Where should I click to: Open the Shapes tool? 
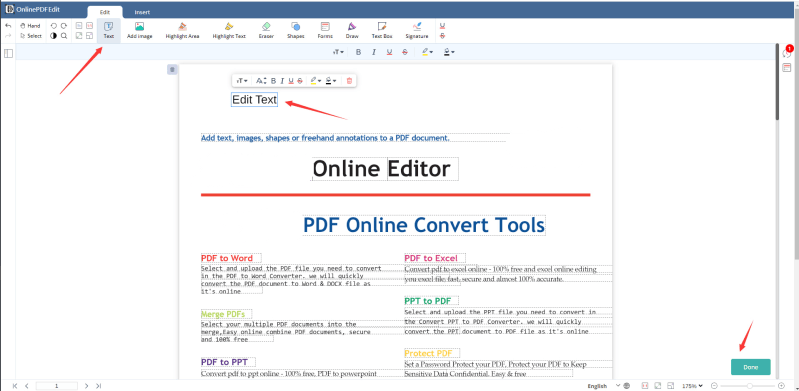296,31
